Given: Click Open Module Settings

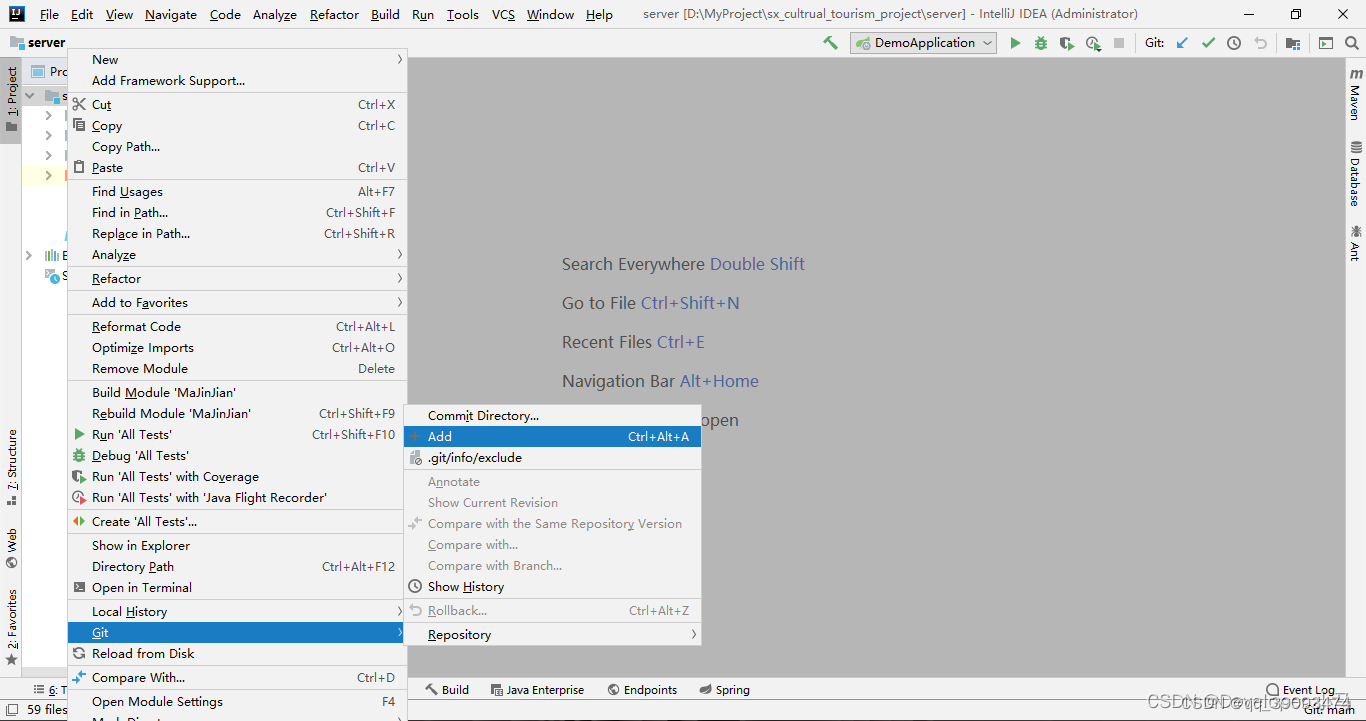Looking at the screenshot, I should pyautogui.click(x=237, y=702).
